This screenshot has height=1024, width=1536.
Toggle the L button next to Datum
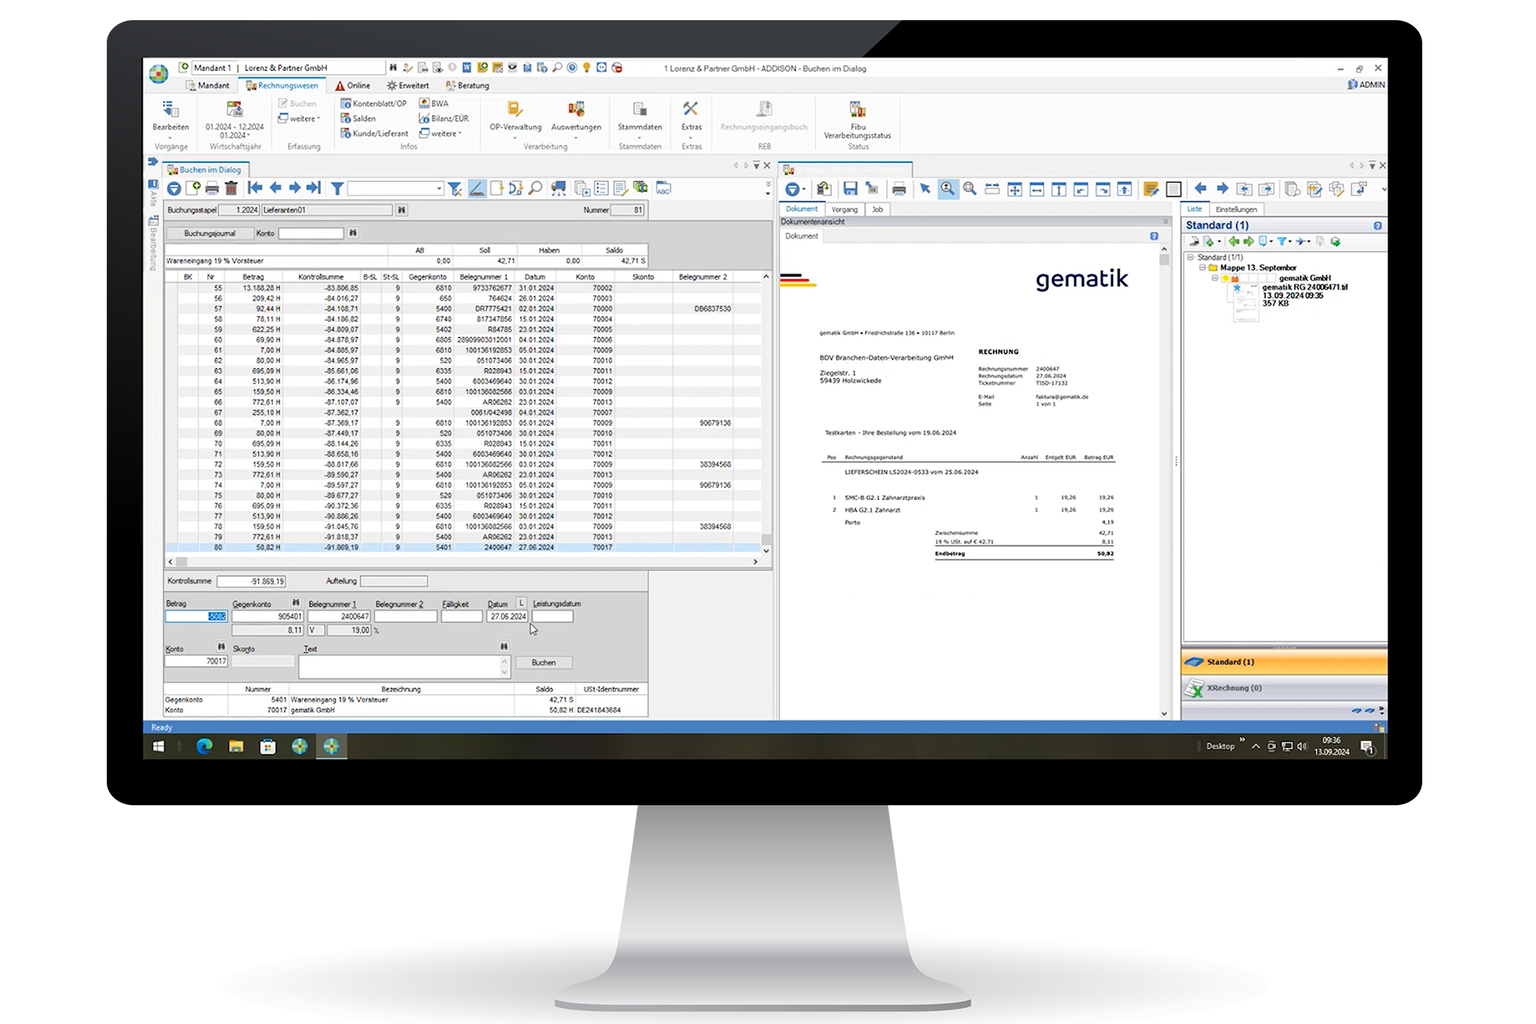521,603
